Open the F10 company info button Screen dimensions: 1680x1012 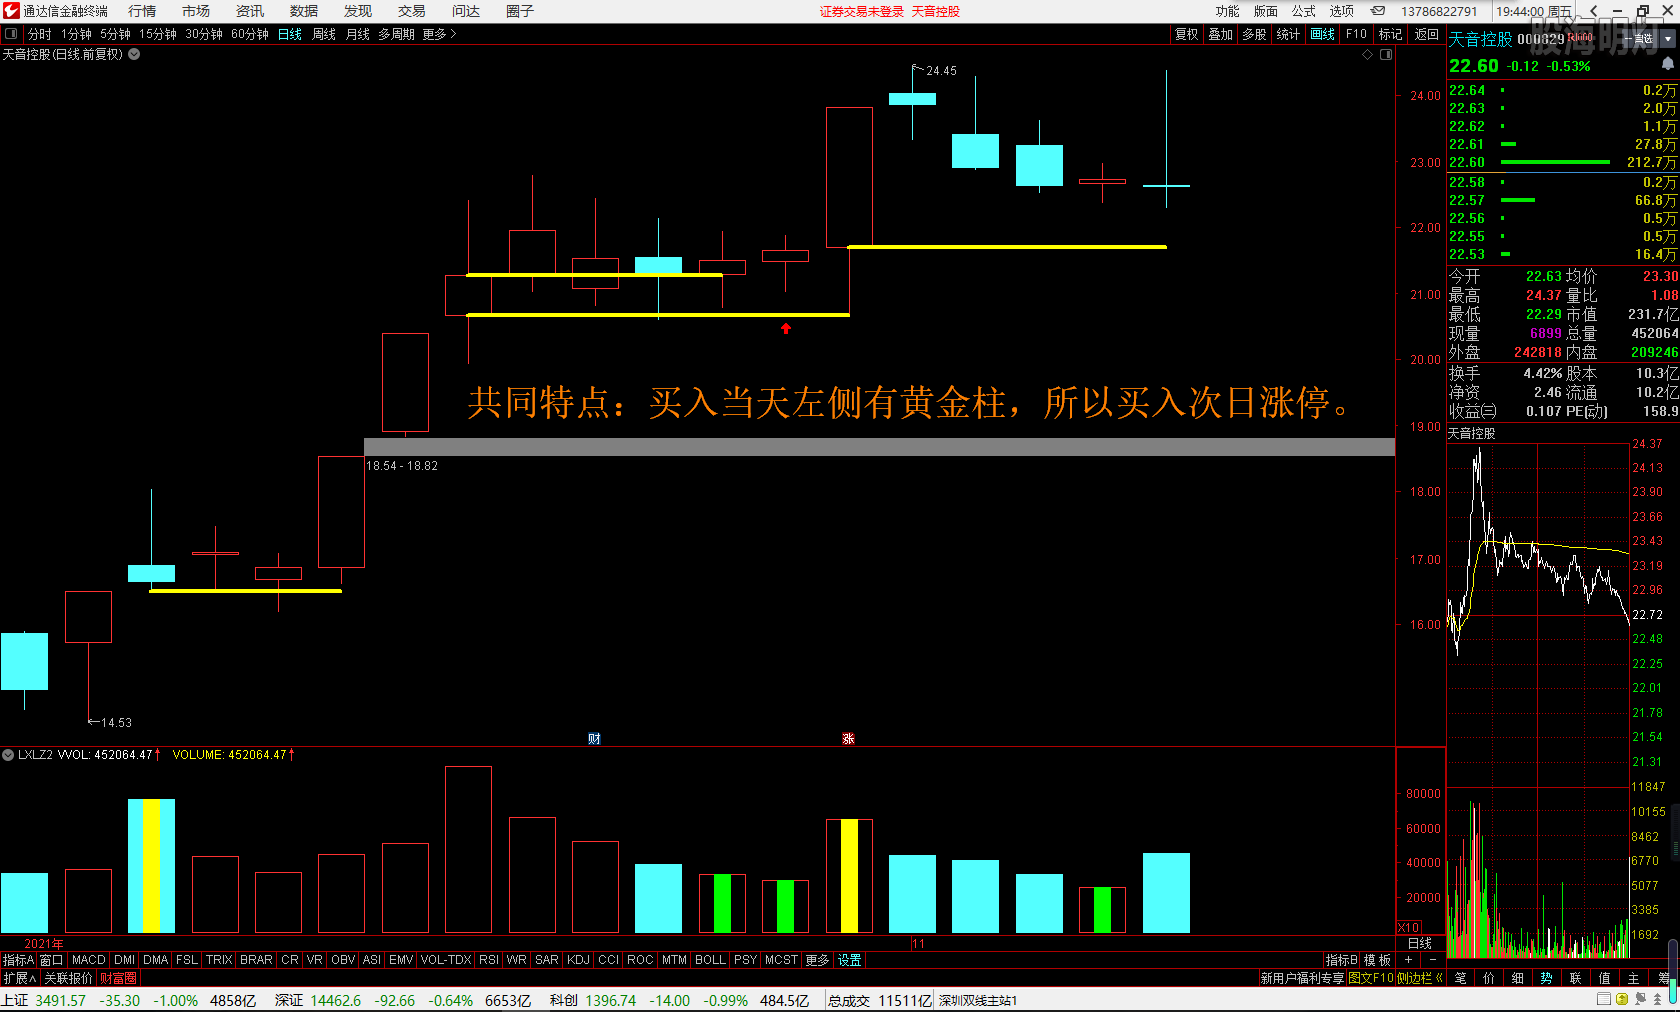point(1356,34)
